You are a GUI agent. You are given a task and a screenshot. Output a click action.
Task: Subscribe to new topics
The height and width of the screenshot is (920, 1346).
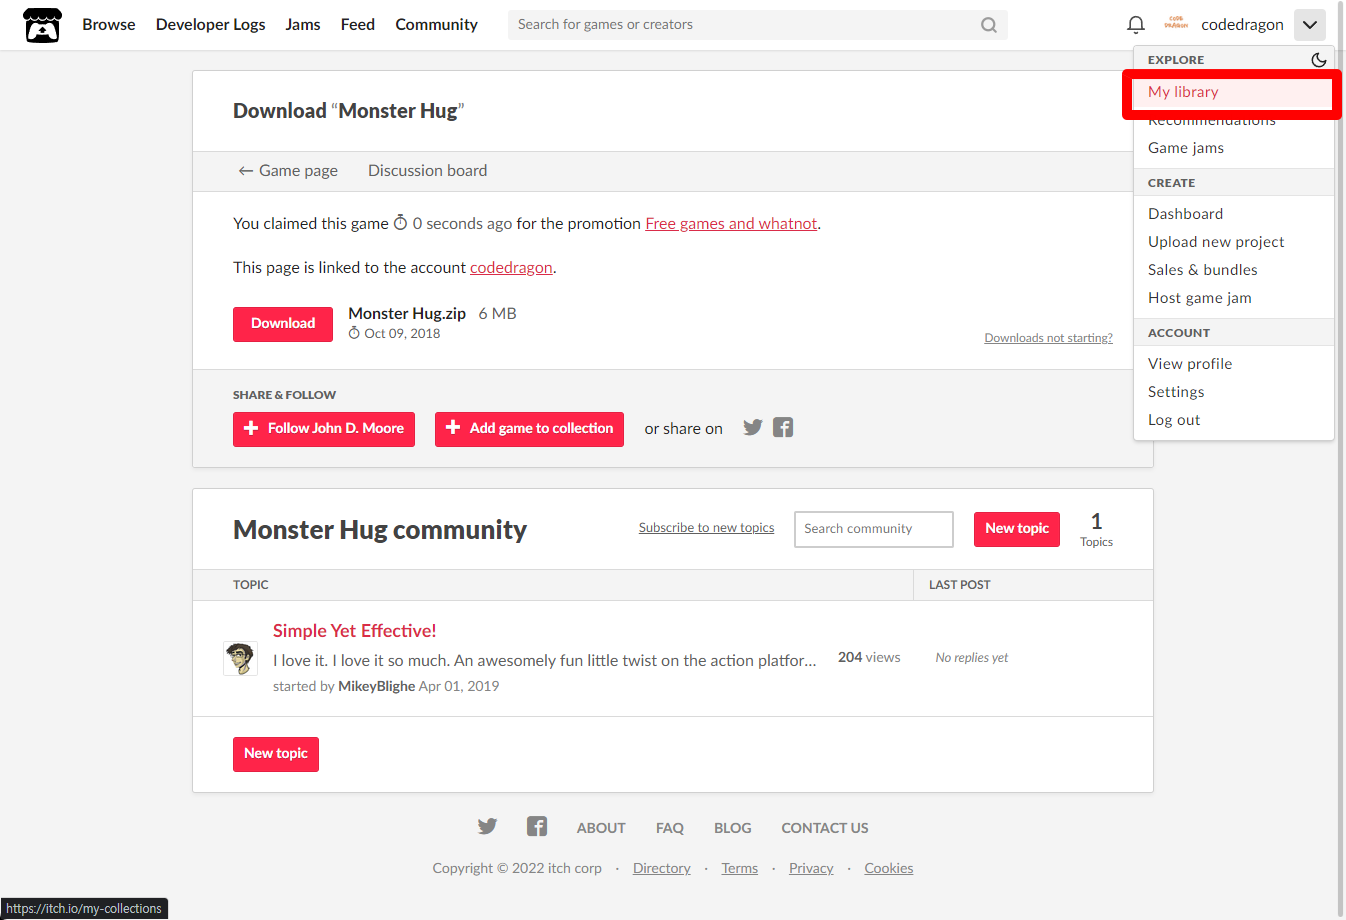[706, 528]
